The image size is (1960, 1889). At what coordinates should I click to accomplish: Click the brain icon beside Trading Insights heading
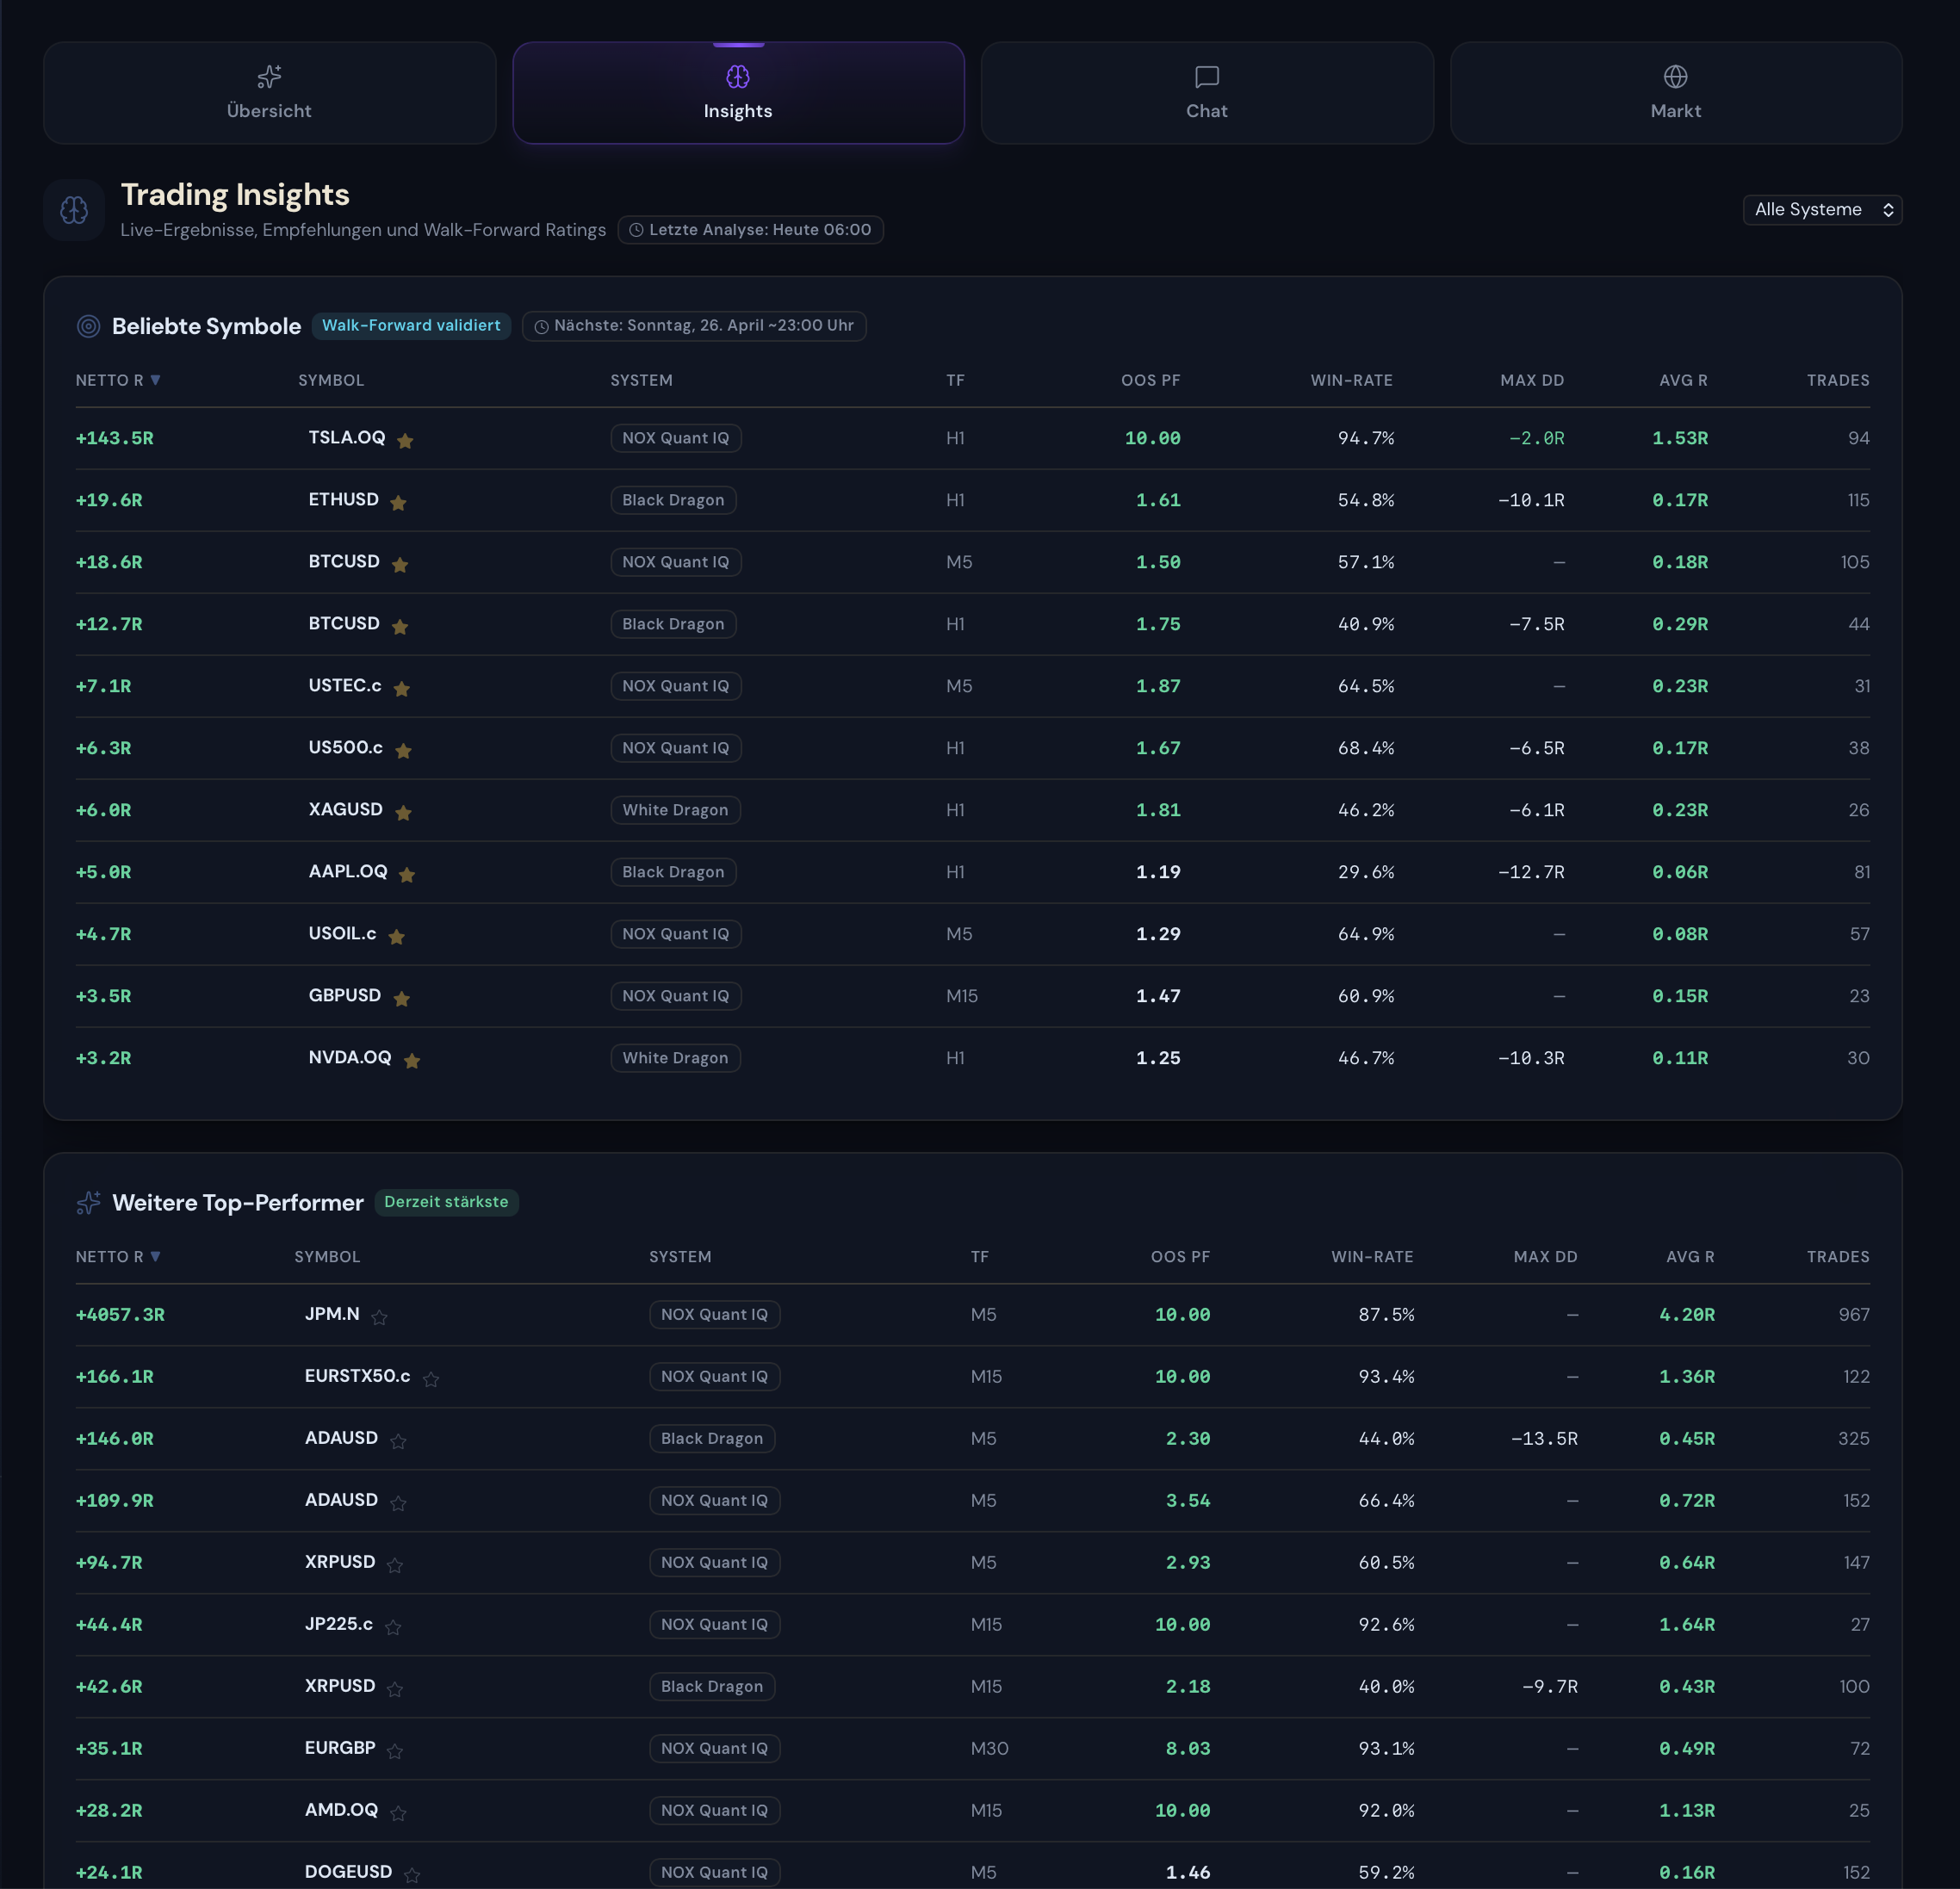74,210
